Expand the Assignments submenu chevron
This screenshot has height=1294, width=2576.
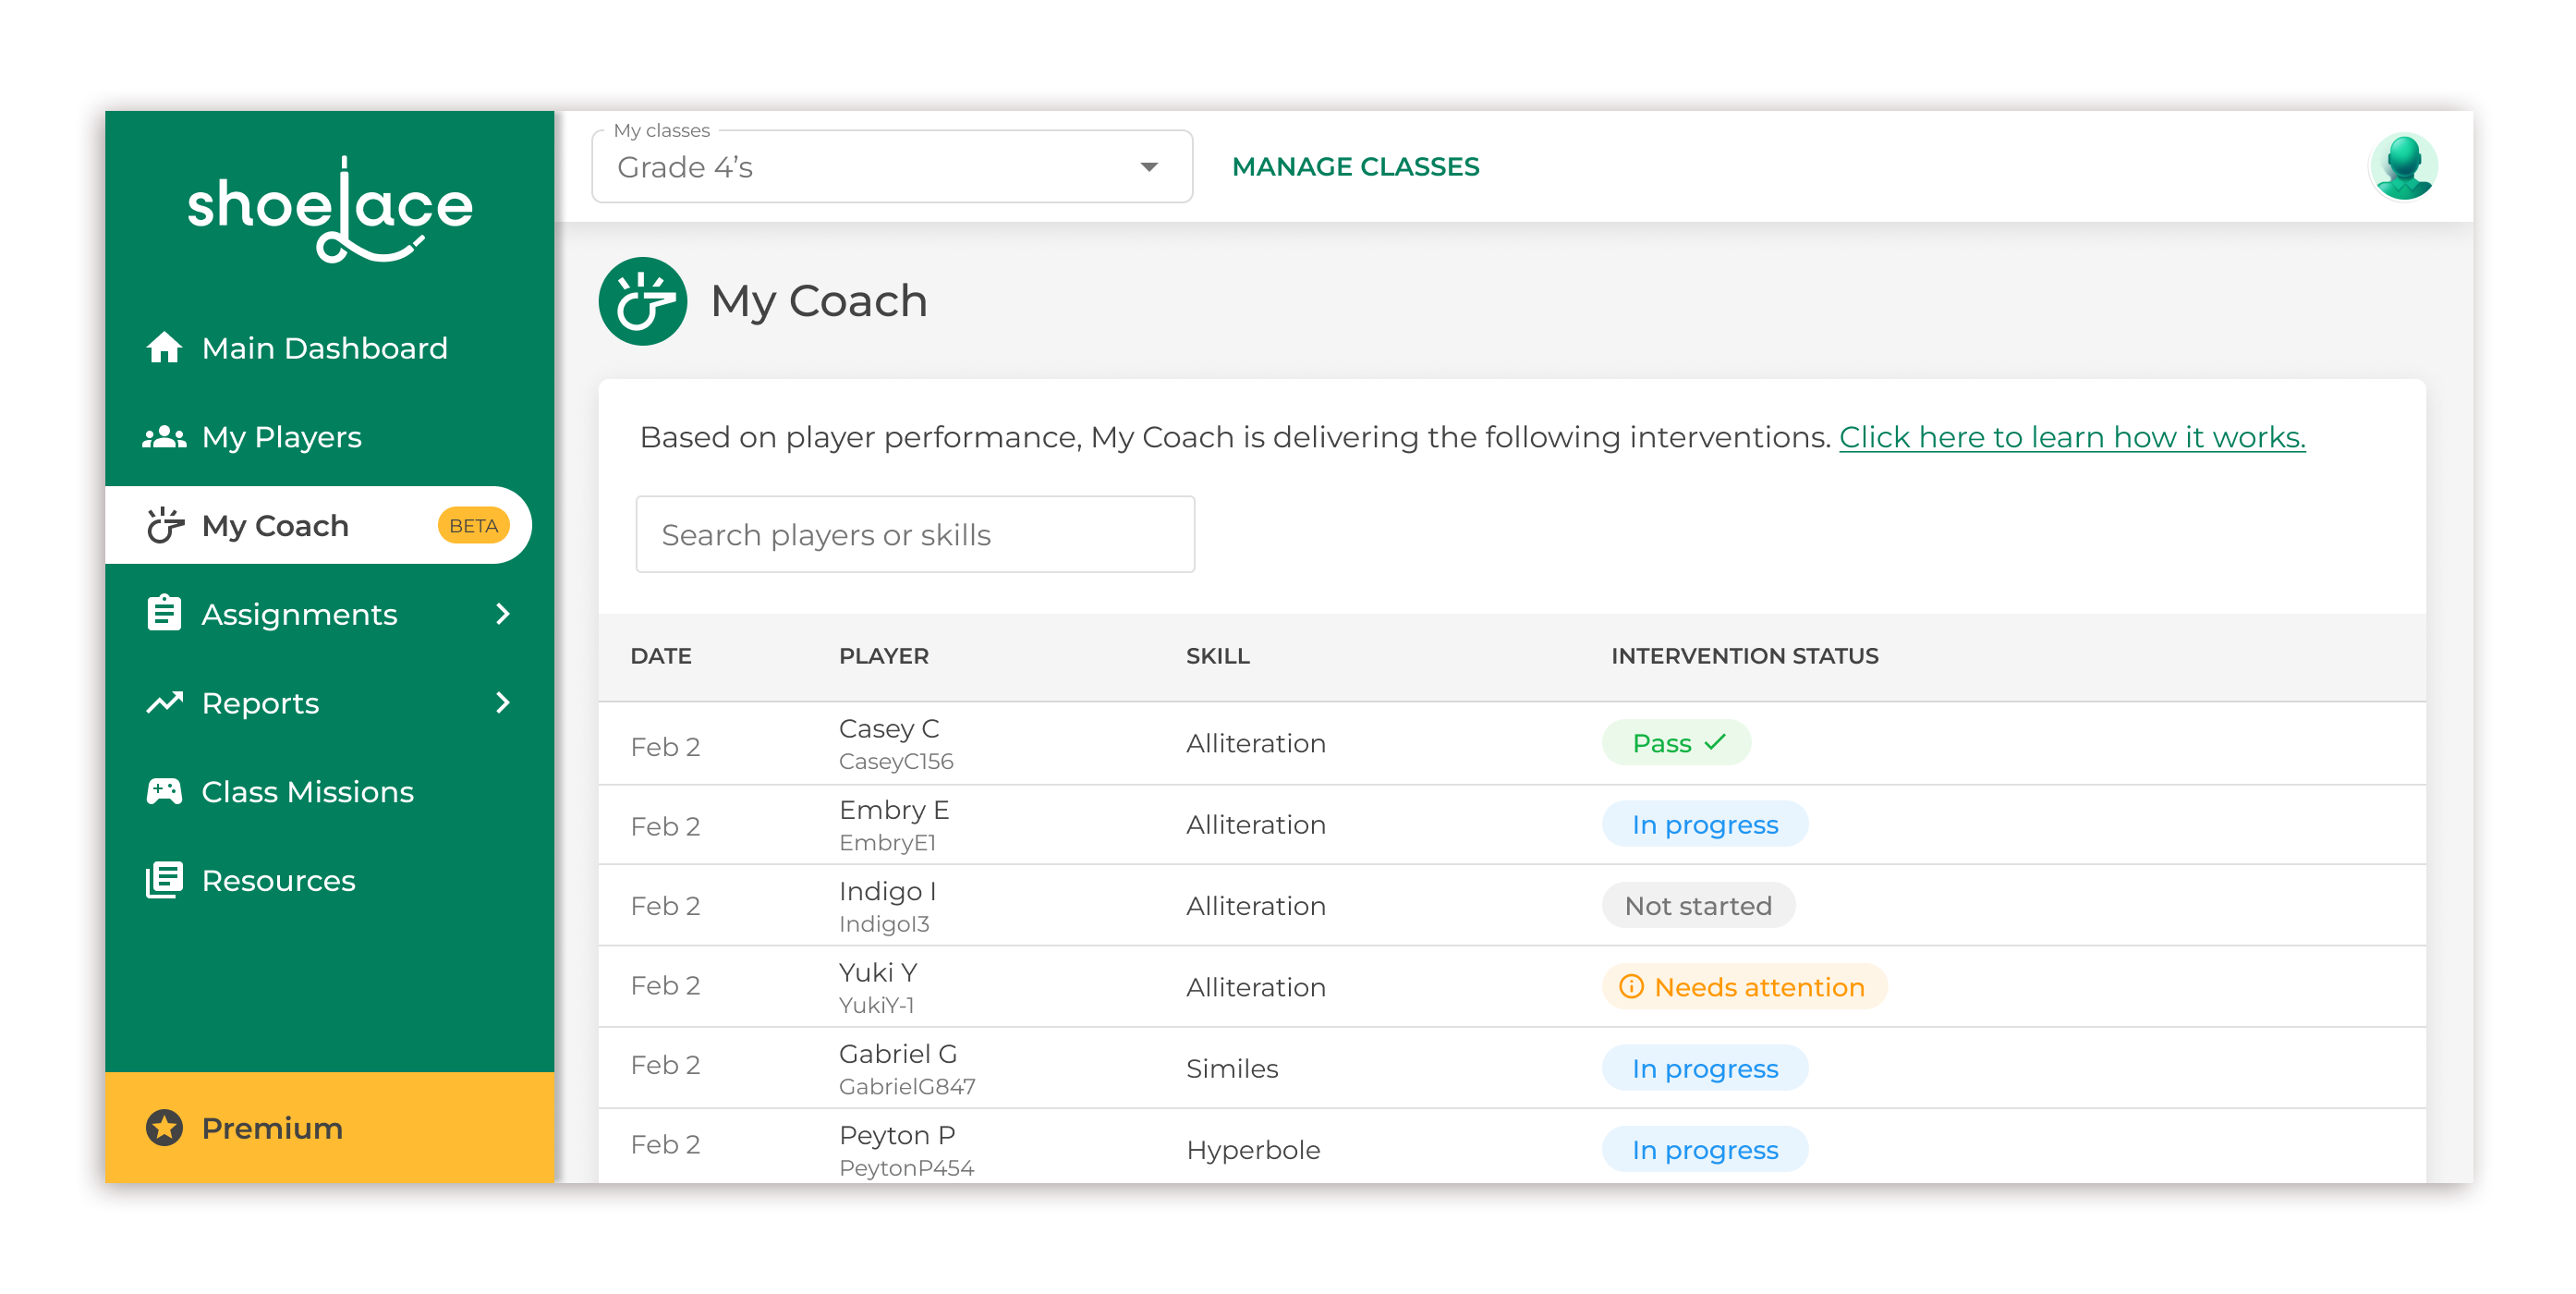point(503,614)
